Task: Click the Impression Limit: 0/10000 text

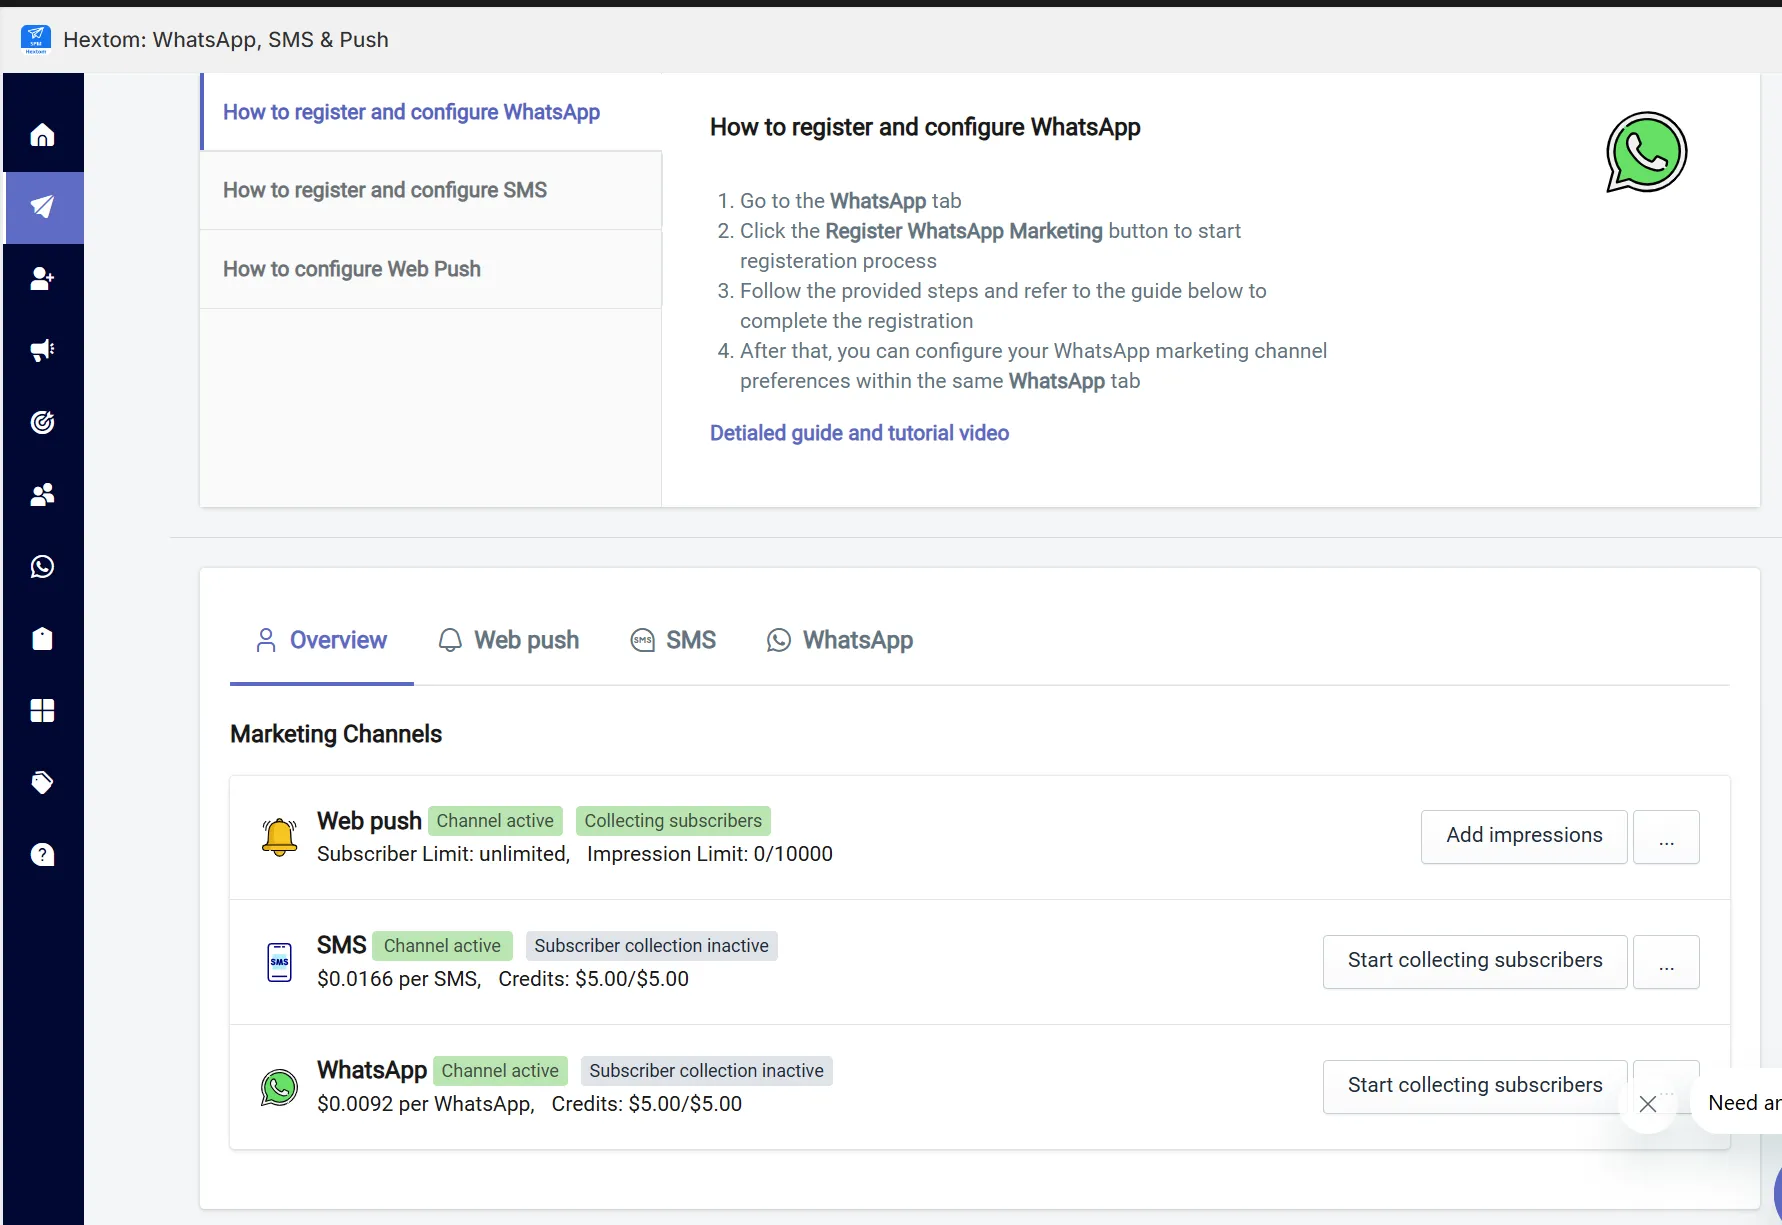Action: (x=710, y=854)
